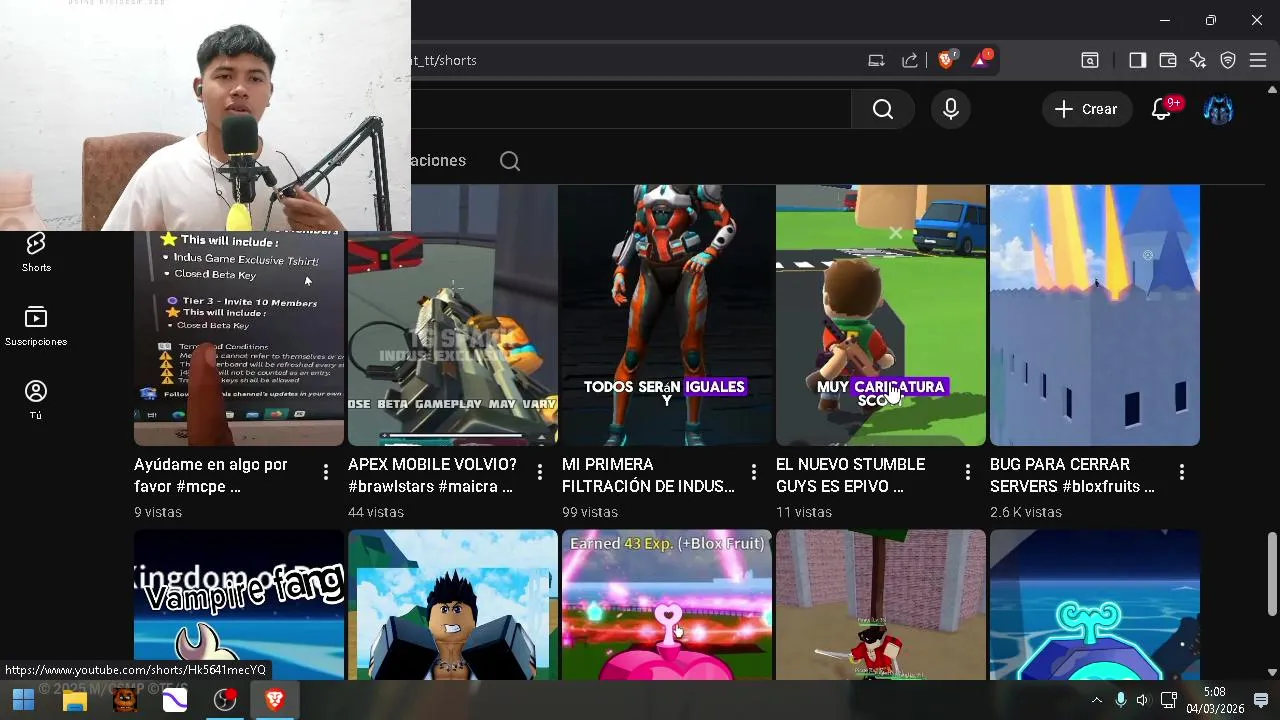
Task: Click the Brave browser taskbar icon
Action: pos(274,700)
